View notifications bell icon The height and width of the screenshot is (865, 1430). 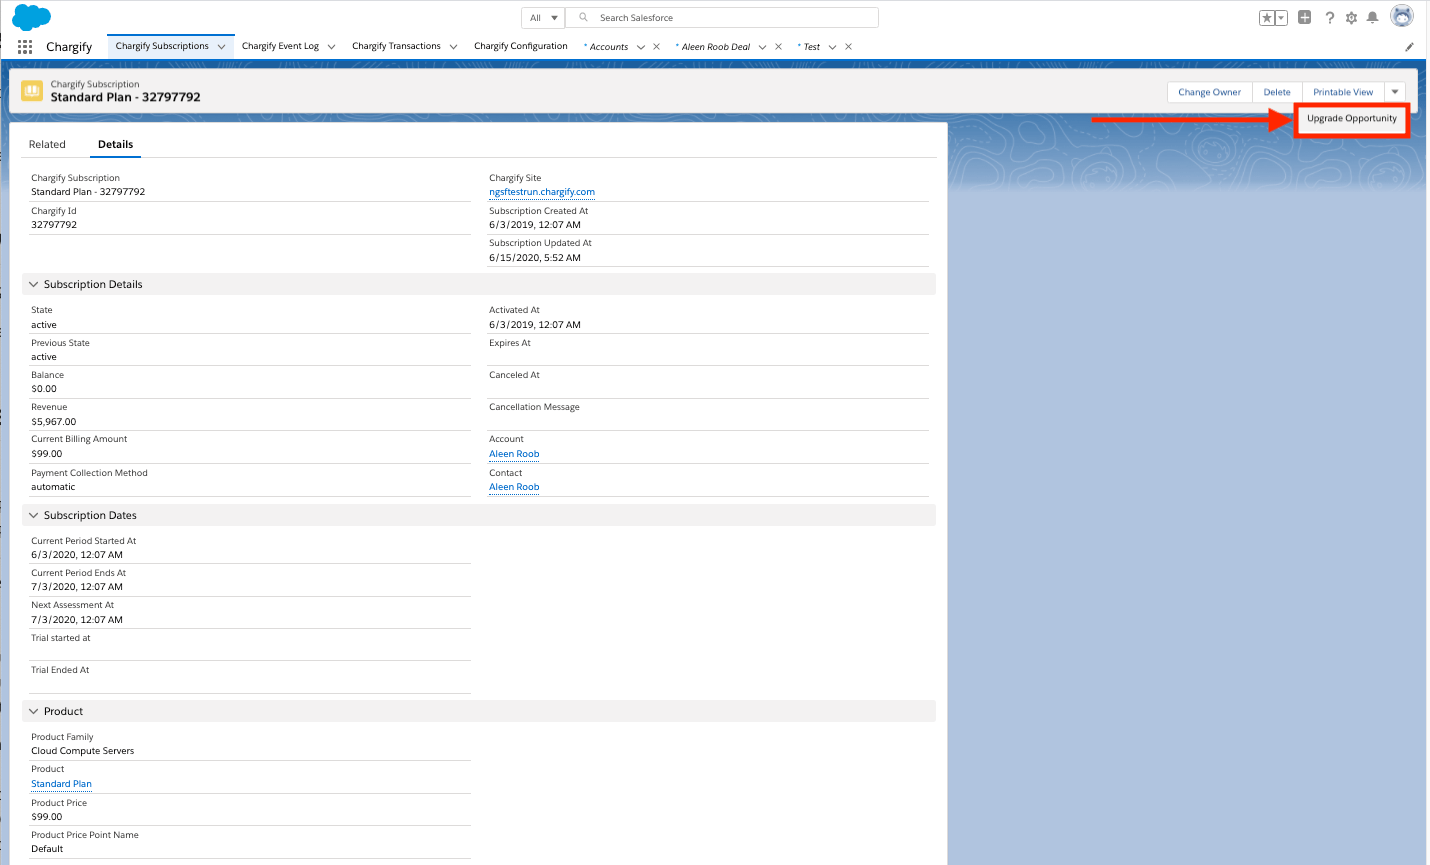(x=1372, y=18)
